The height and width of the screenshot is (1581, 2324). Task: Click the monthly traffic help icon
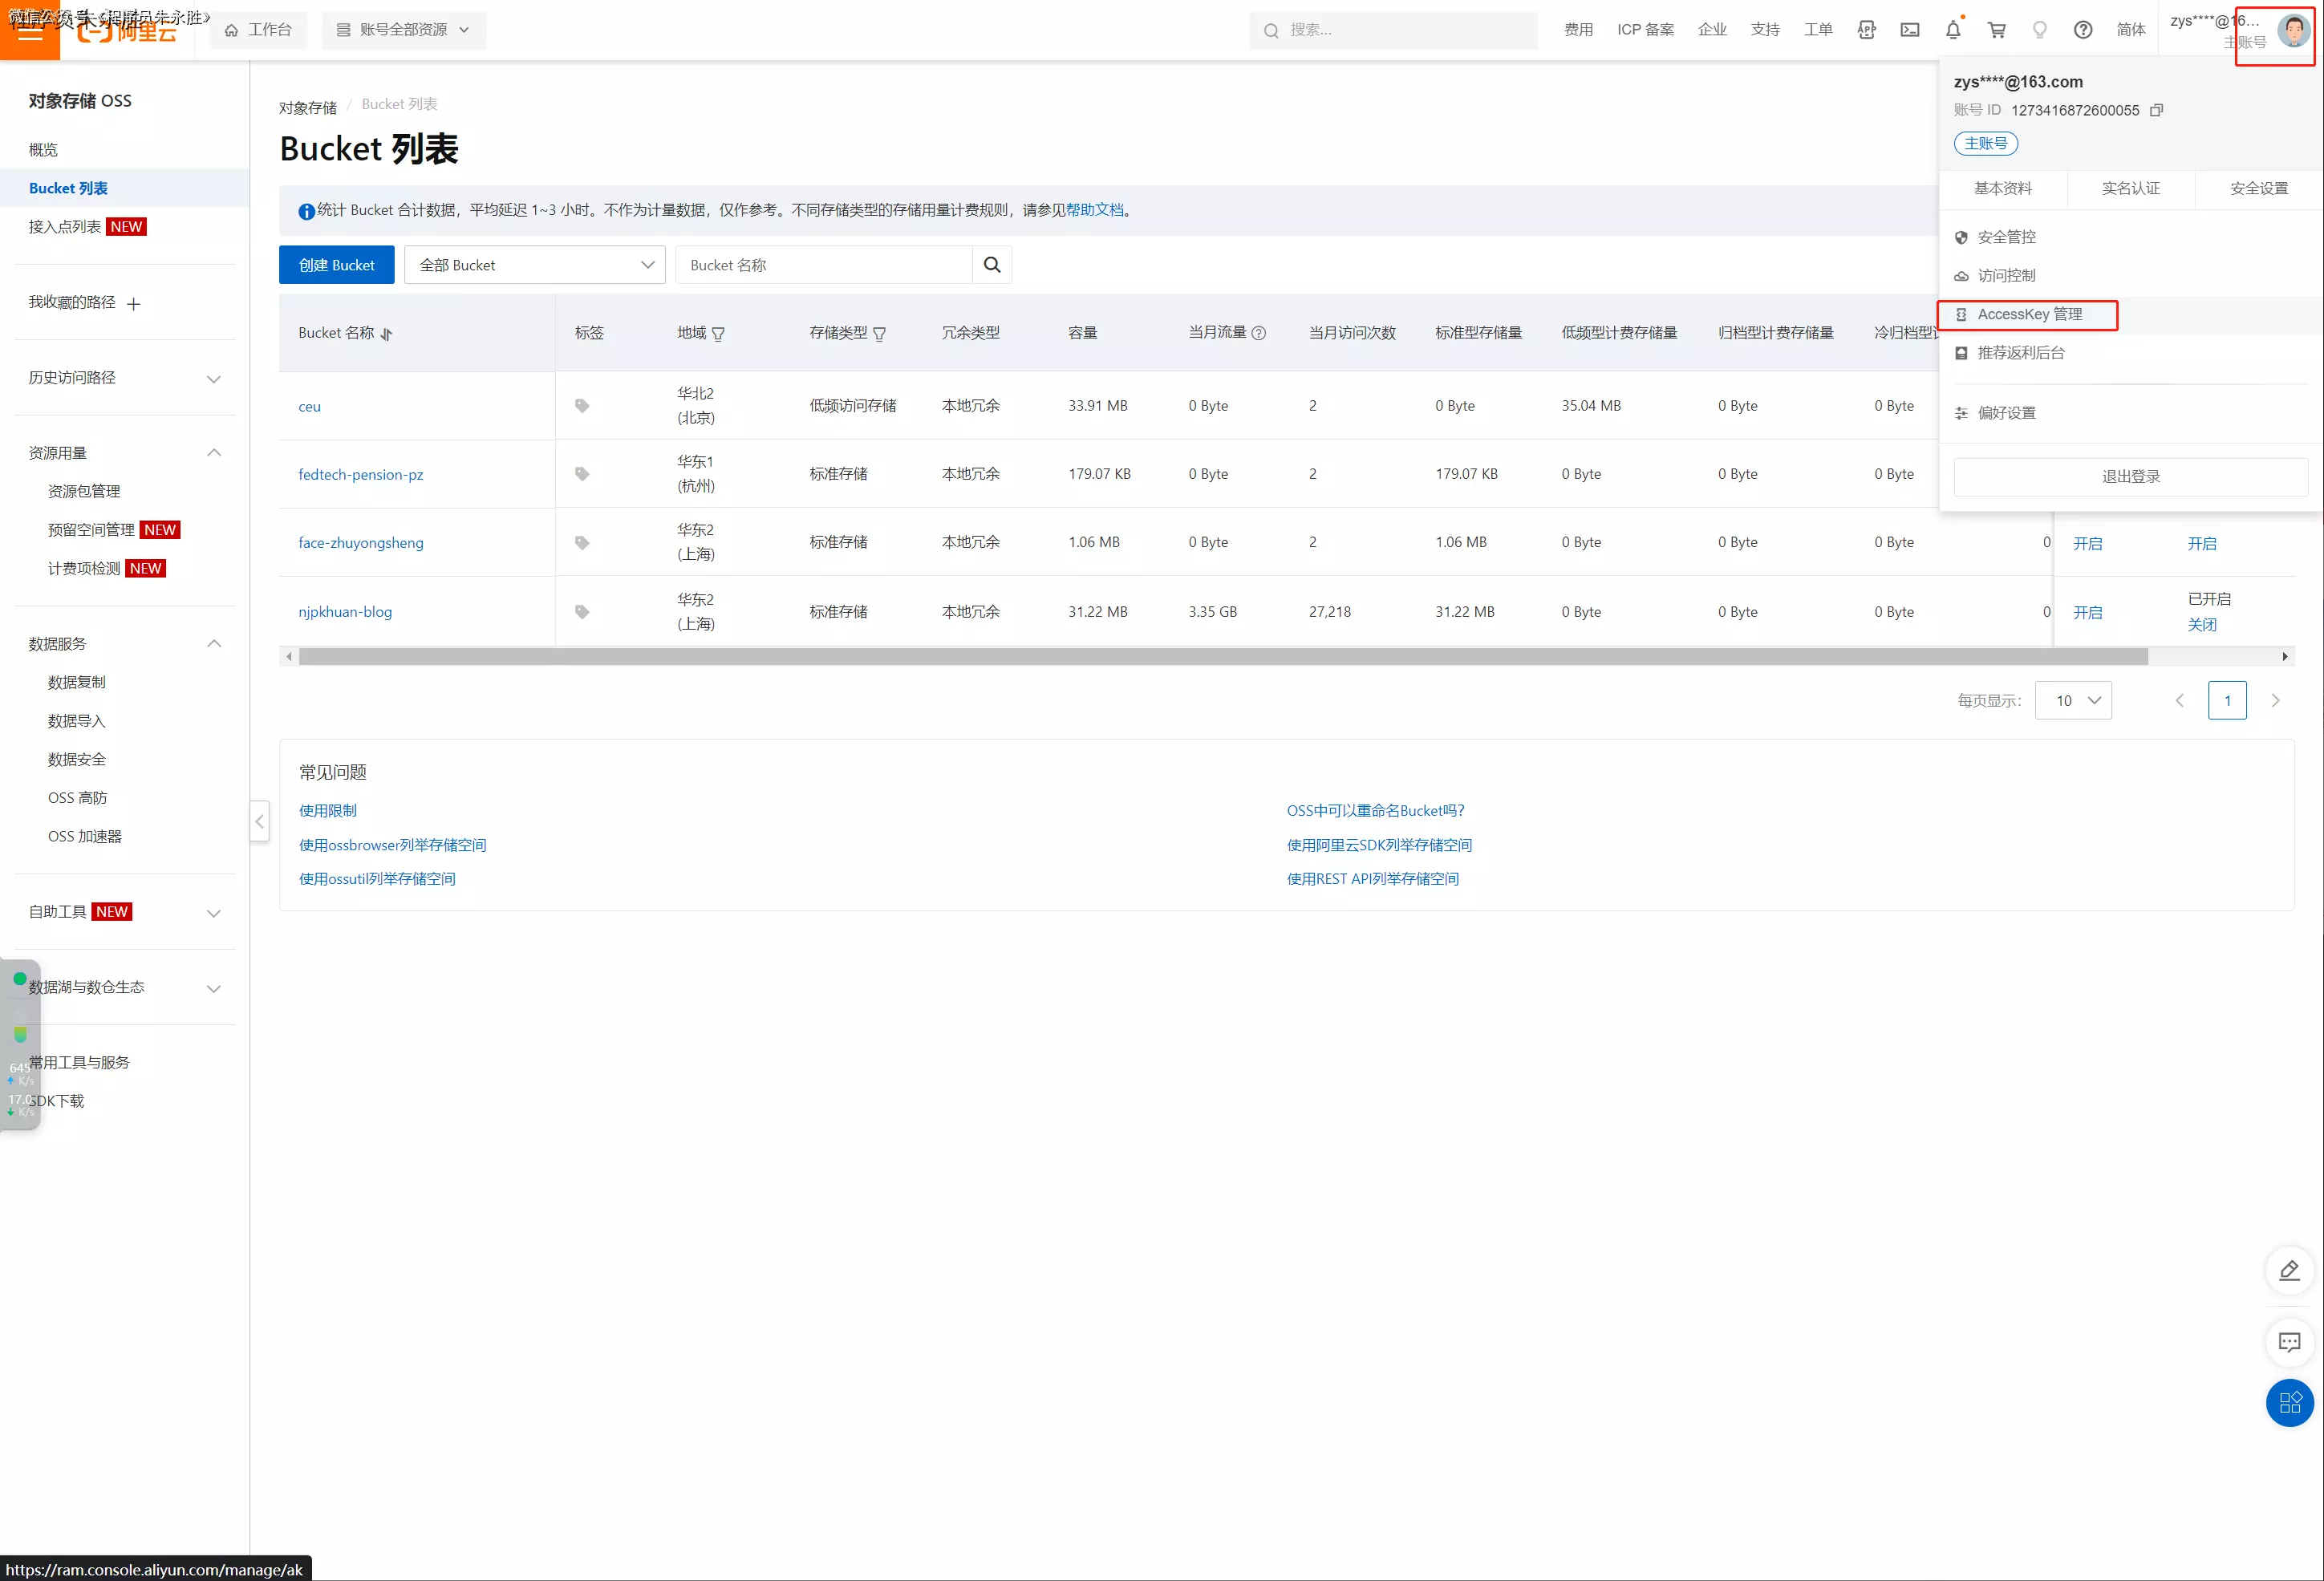click(x=1259, y=333)
